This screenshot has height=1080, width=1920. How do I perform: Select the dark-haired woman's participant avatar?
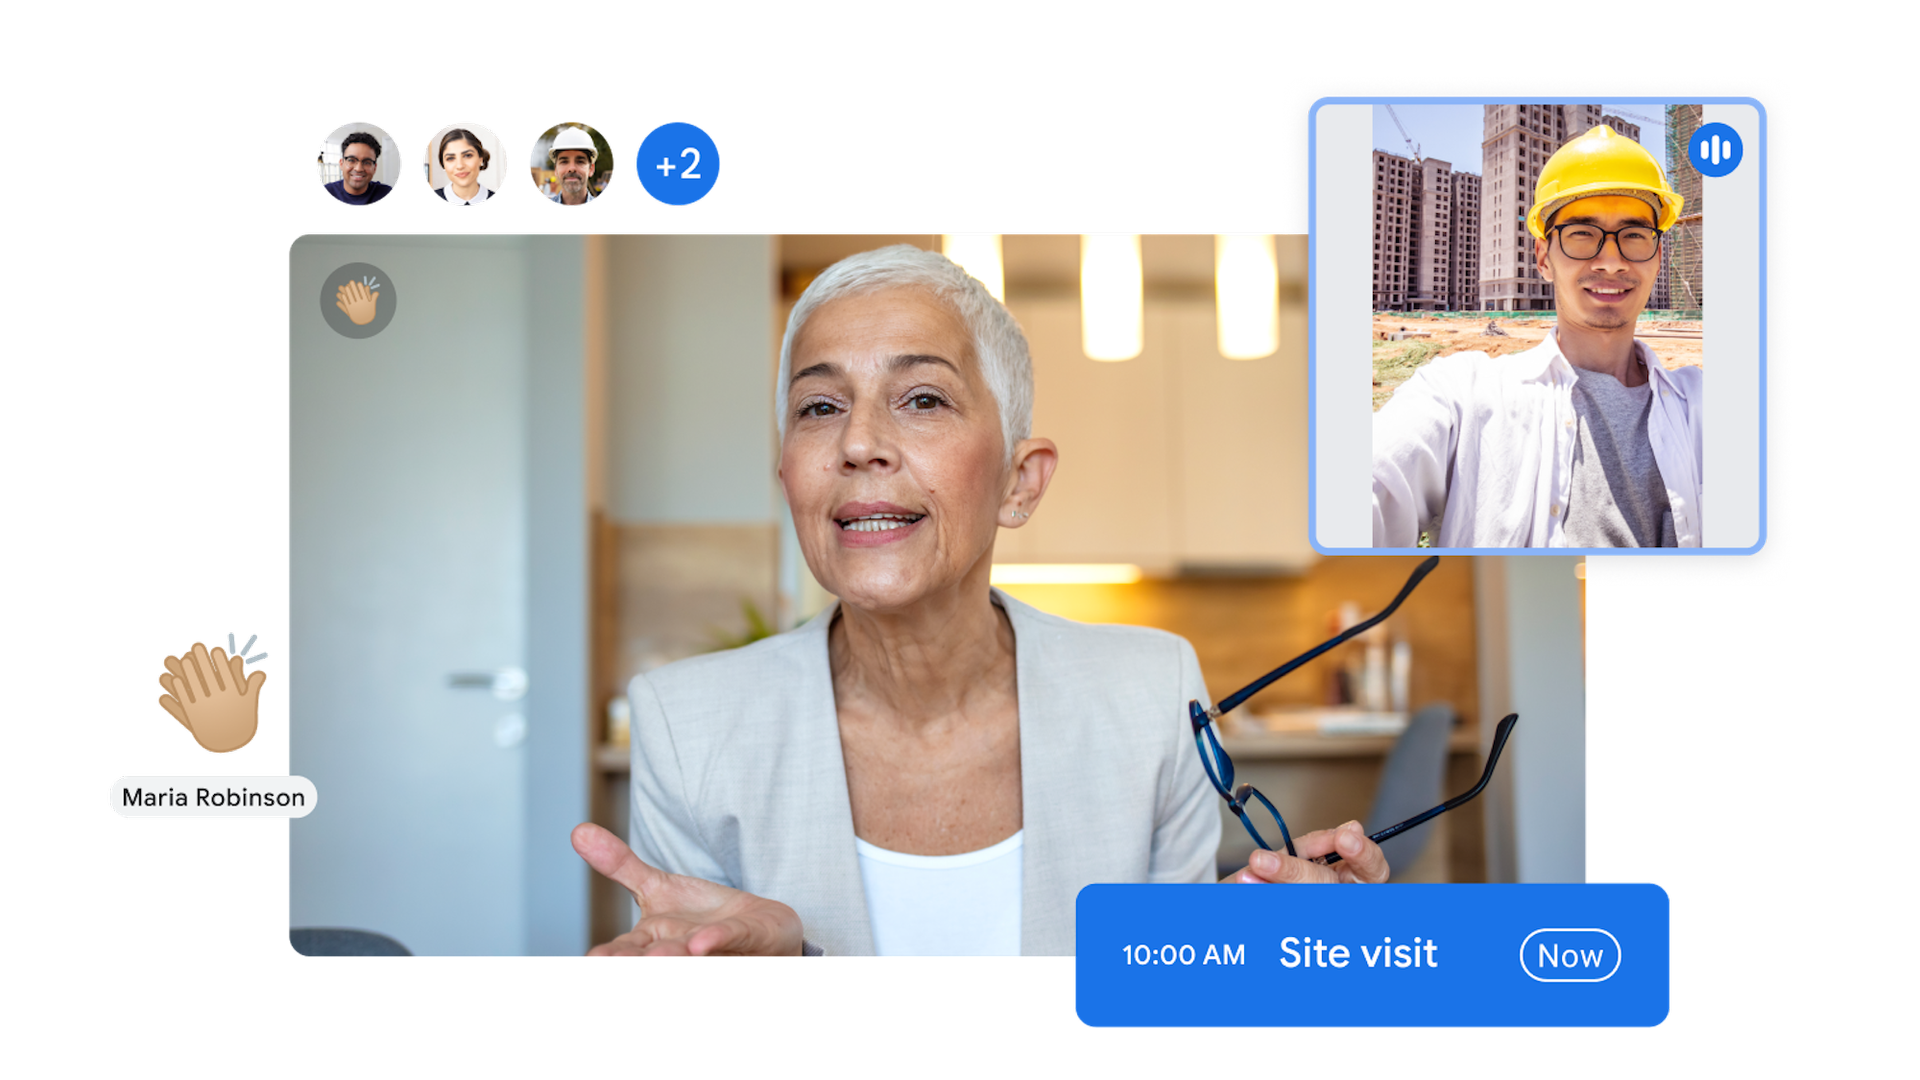[x=465, y=164]
